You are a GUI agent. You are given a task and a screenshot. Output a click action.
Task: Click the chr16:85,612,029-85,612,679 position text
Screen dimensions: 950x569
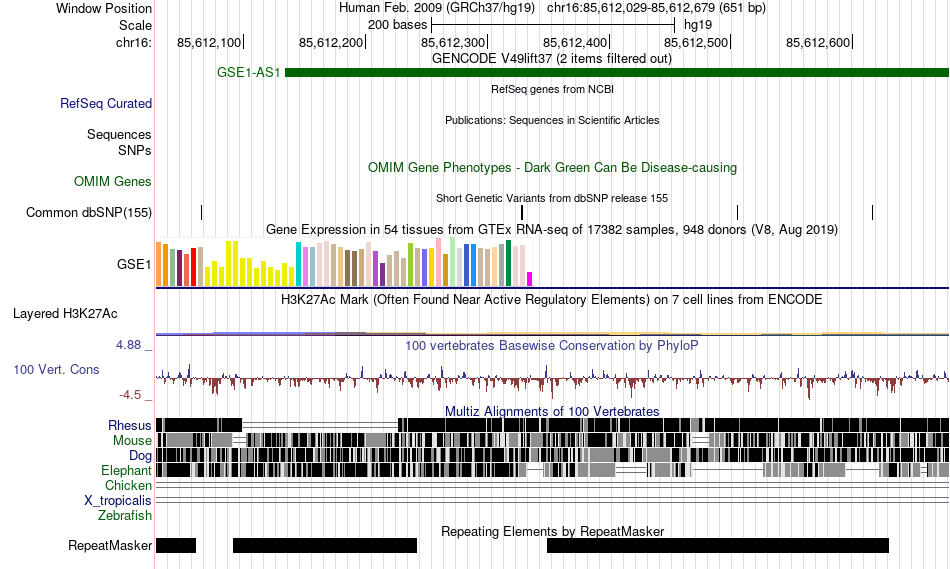click(656, 8)
